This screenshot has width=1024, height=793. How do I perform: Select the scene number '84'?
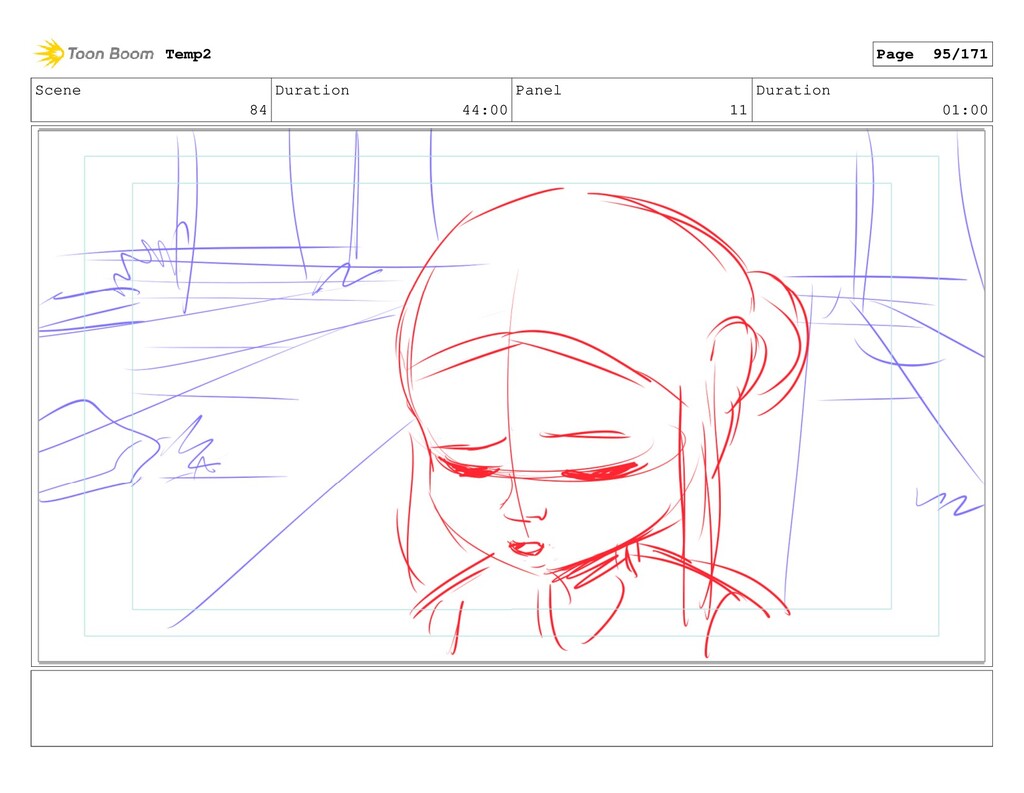[258, 110]
